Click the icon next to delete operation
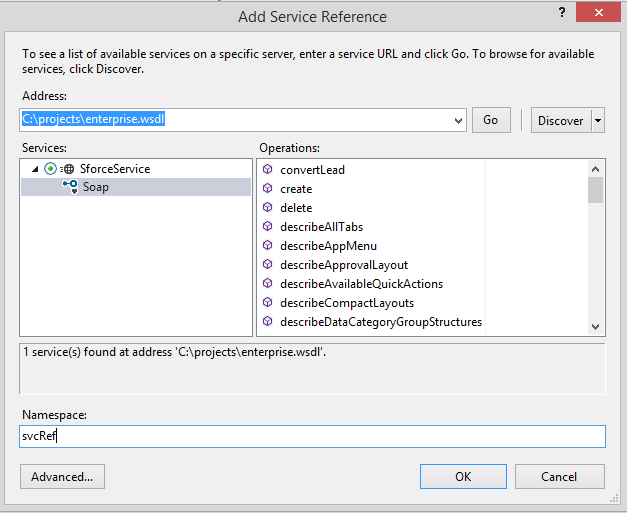627x513 pixels. (x=267, y=208)
